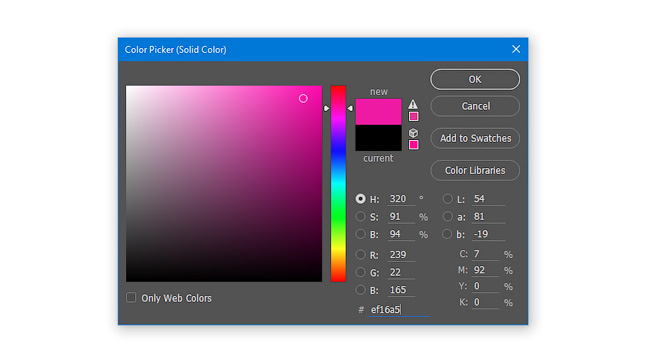Click the not-web-safe cube icon
This screenshot has height=362, width=650.
click(x=413, y=133)
